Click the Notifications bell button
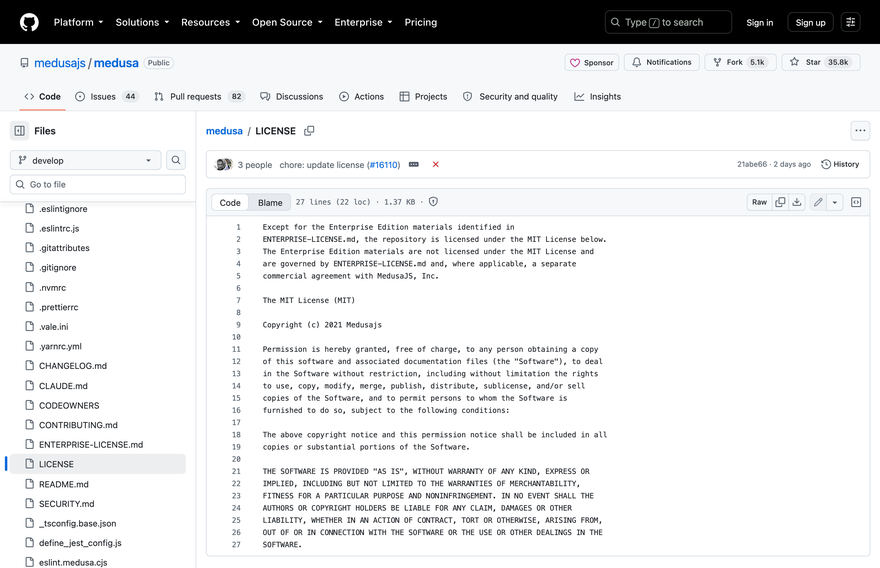Screen dimensions: 880x568 [662, 62]
